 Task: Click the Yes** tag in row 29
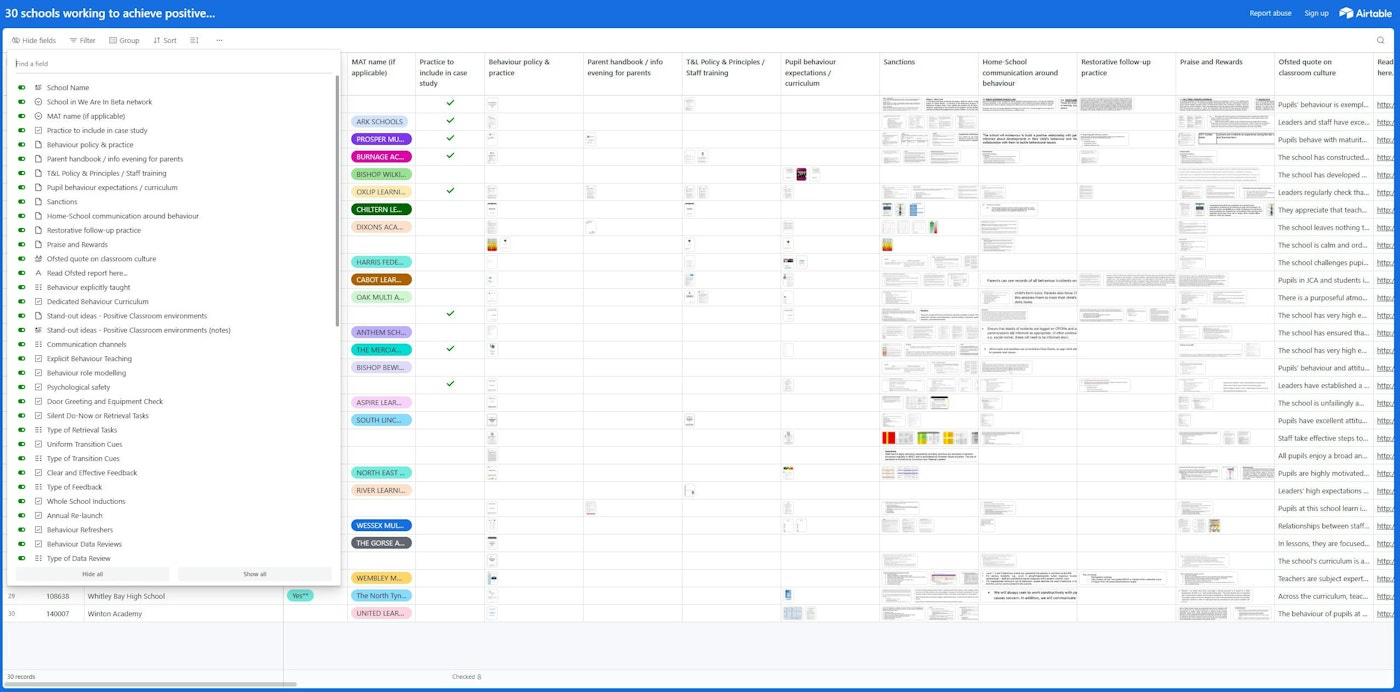(300, 596)
